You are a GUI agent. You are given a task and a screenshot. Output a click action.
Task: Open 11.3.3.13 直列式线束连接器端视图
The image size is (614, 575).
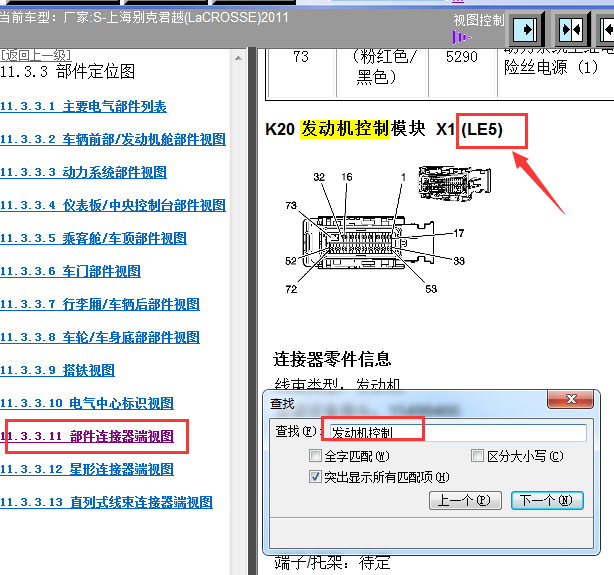(106, 502)
